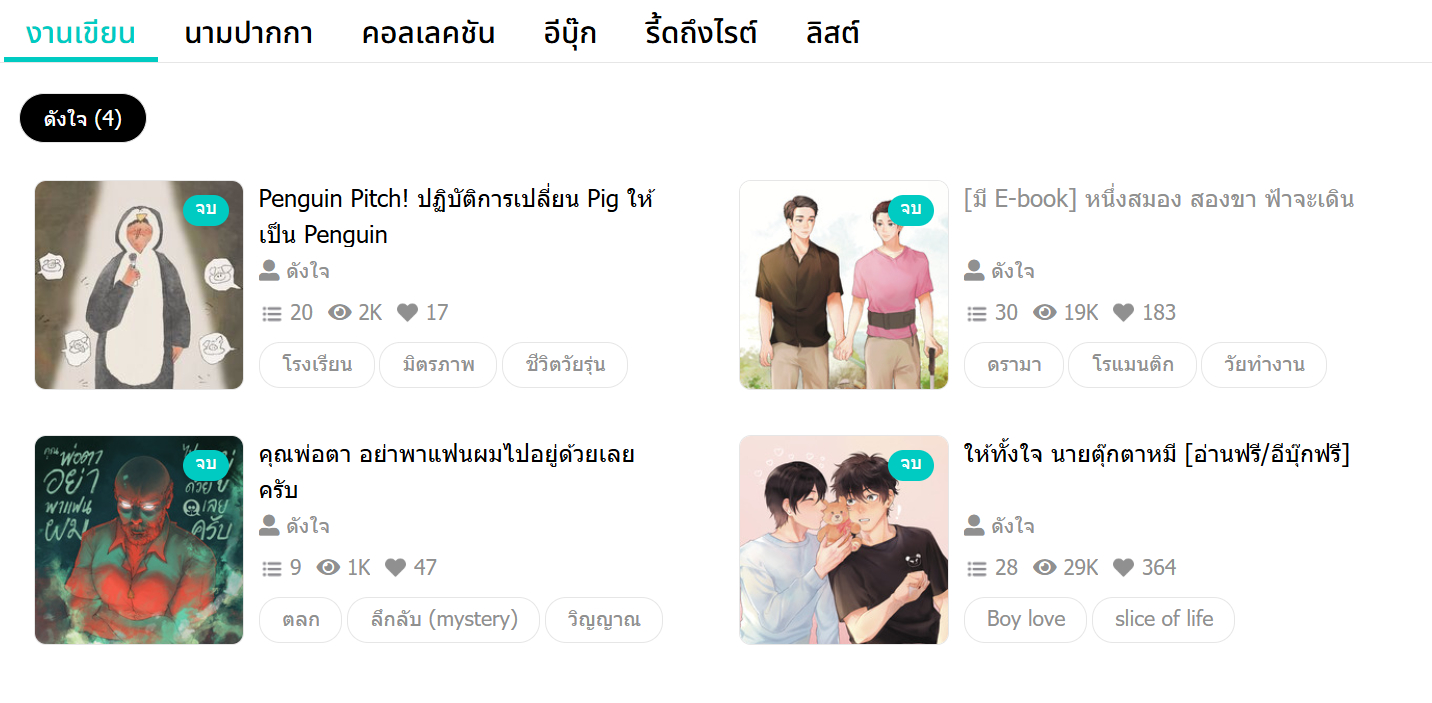This screenshot has height=703, width=1432.
Task: Click the ดังใจ (4) filter pill
Action: [x=83, y=119]
